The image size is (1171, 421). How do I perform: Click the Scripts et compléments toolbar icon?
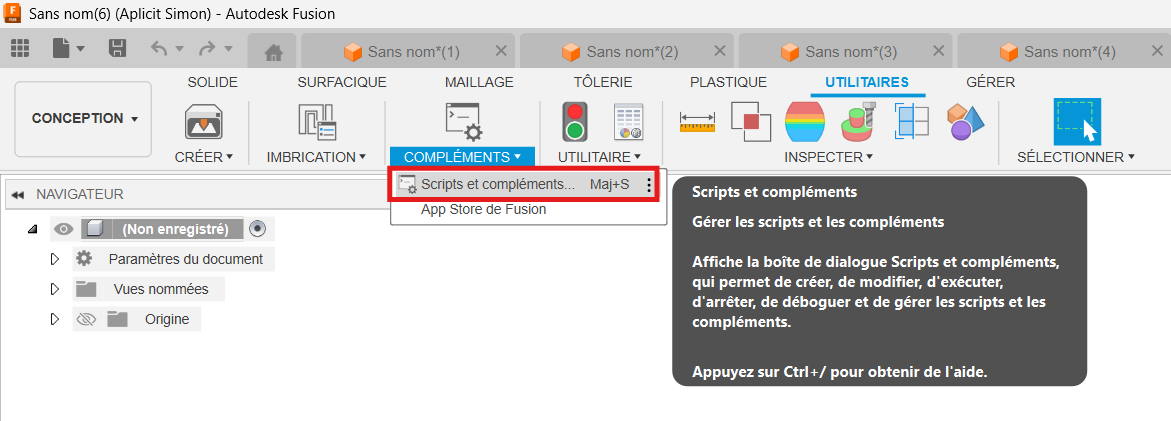463,121
